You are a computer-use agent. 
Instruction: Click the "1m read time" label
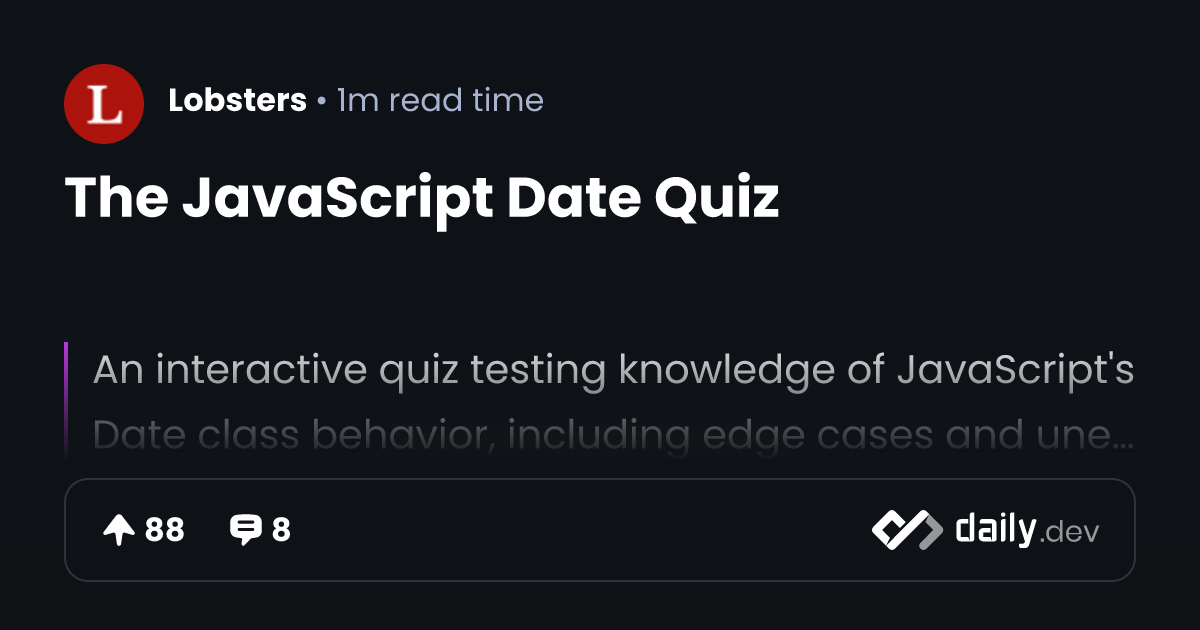tap(440, 101)
